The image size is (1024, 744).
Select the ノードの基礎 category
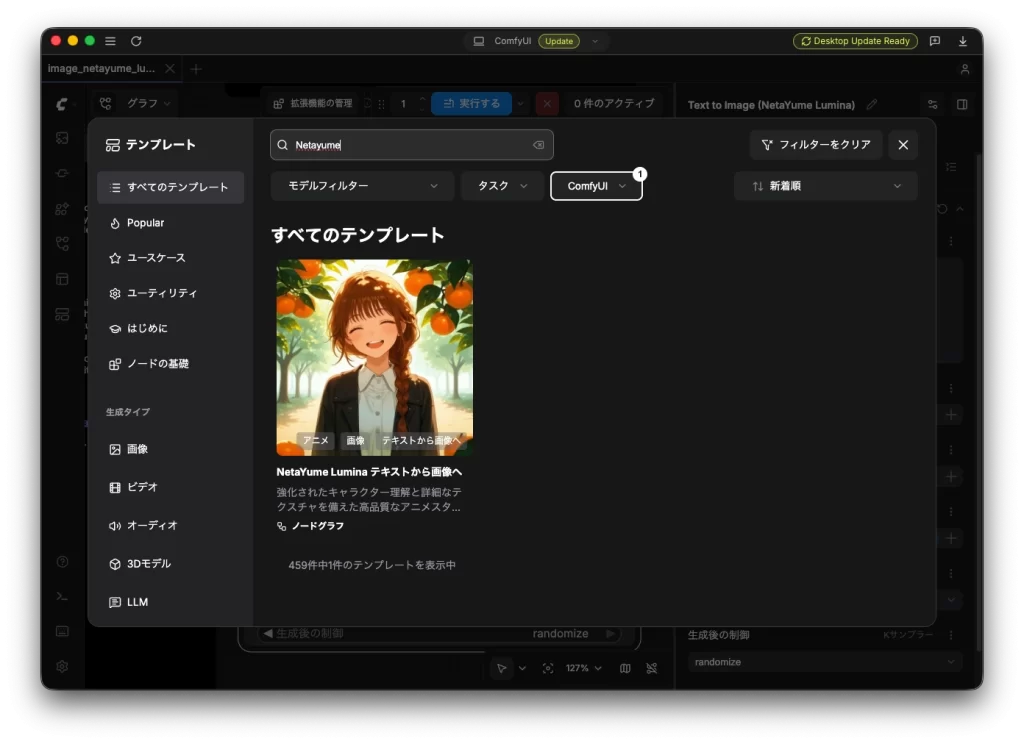(170, 364)
